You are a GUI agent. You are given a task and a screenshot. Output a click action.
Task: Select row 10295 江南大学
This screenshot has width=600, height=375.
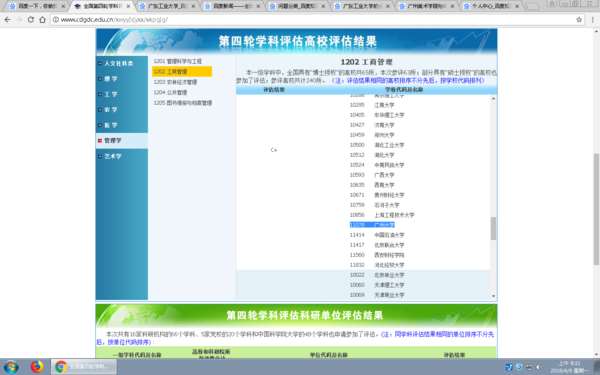(x=372, y=105)
